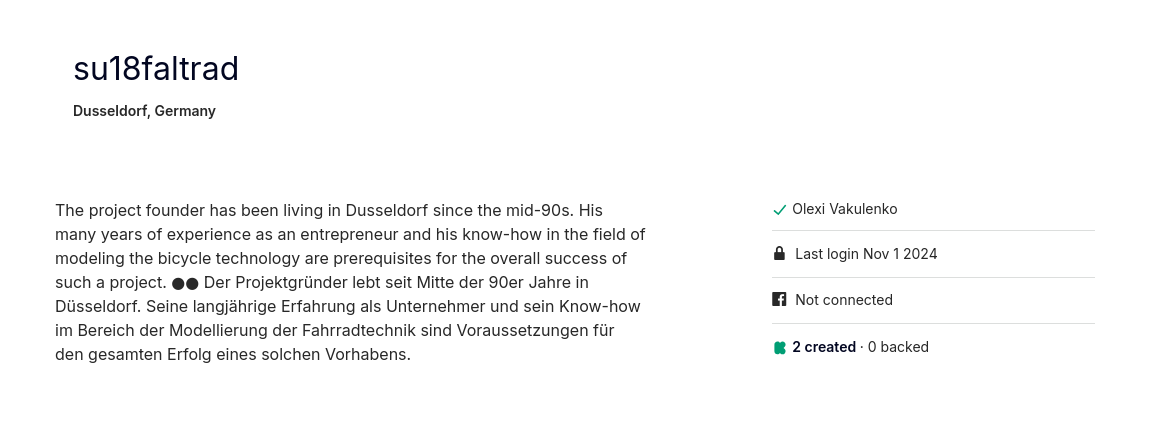Open the "2 created" projects link
This screenshot has height=423, width=1156.
[x=824, y=347]
